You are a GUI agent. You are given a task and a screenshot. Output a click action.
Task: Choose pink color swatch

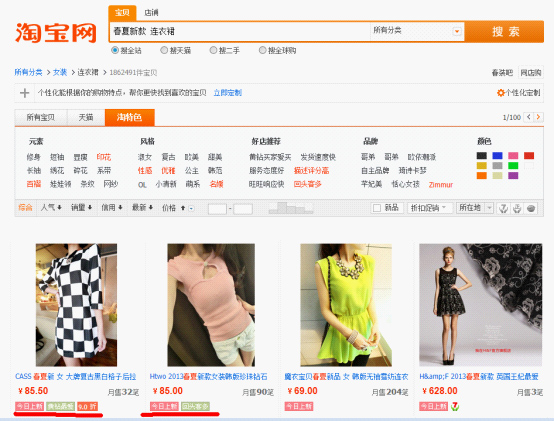tap(513, 155)
